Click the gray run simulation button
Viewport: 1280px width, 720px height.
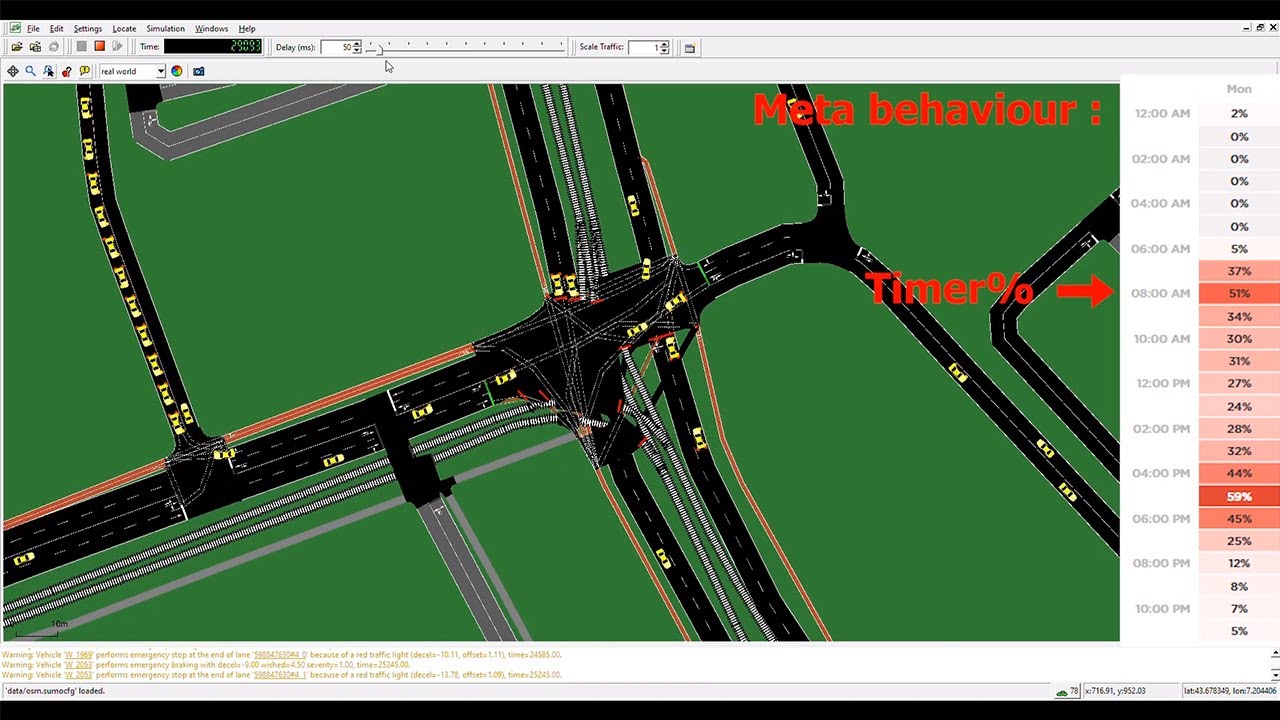[x=81, y=47]
